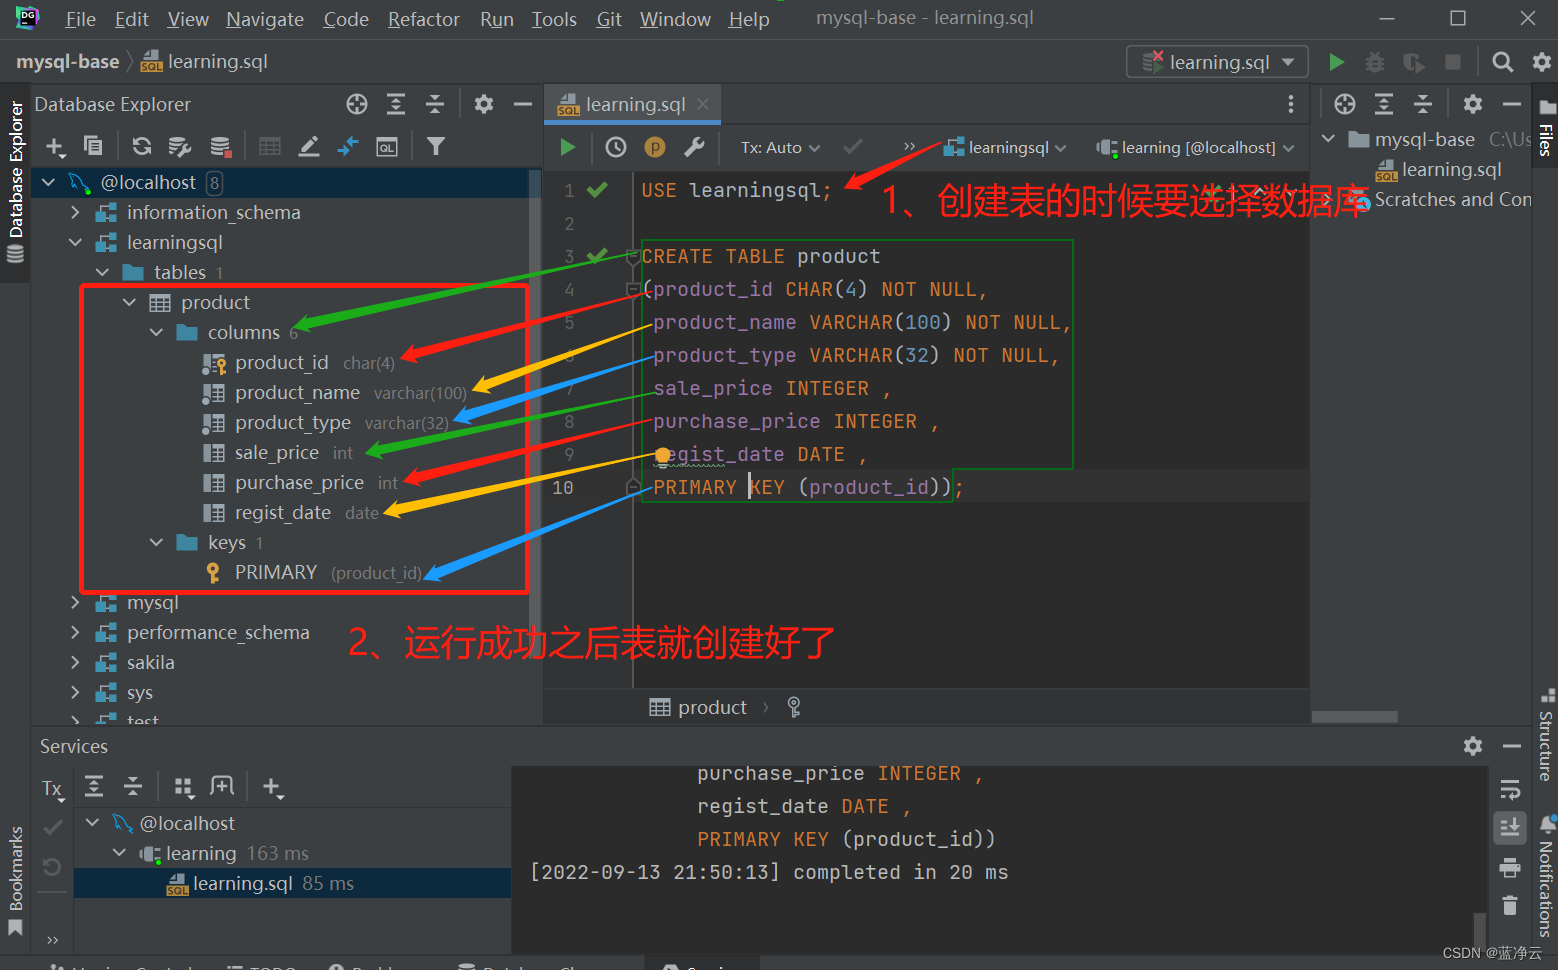Open Services panel gear options
The width and height of the screenshot is (1558, 970).
1473,746
